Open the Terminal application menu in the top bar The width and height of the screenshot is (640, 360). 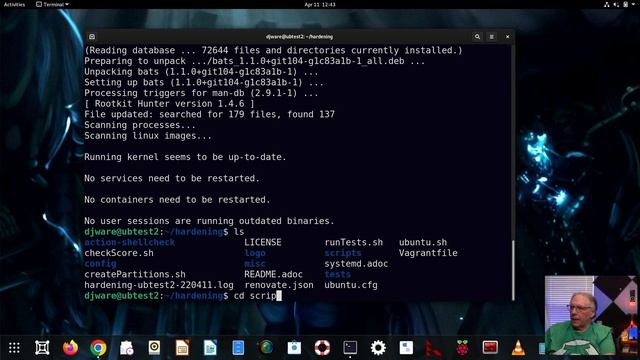click(52, 4)
